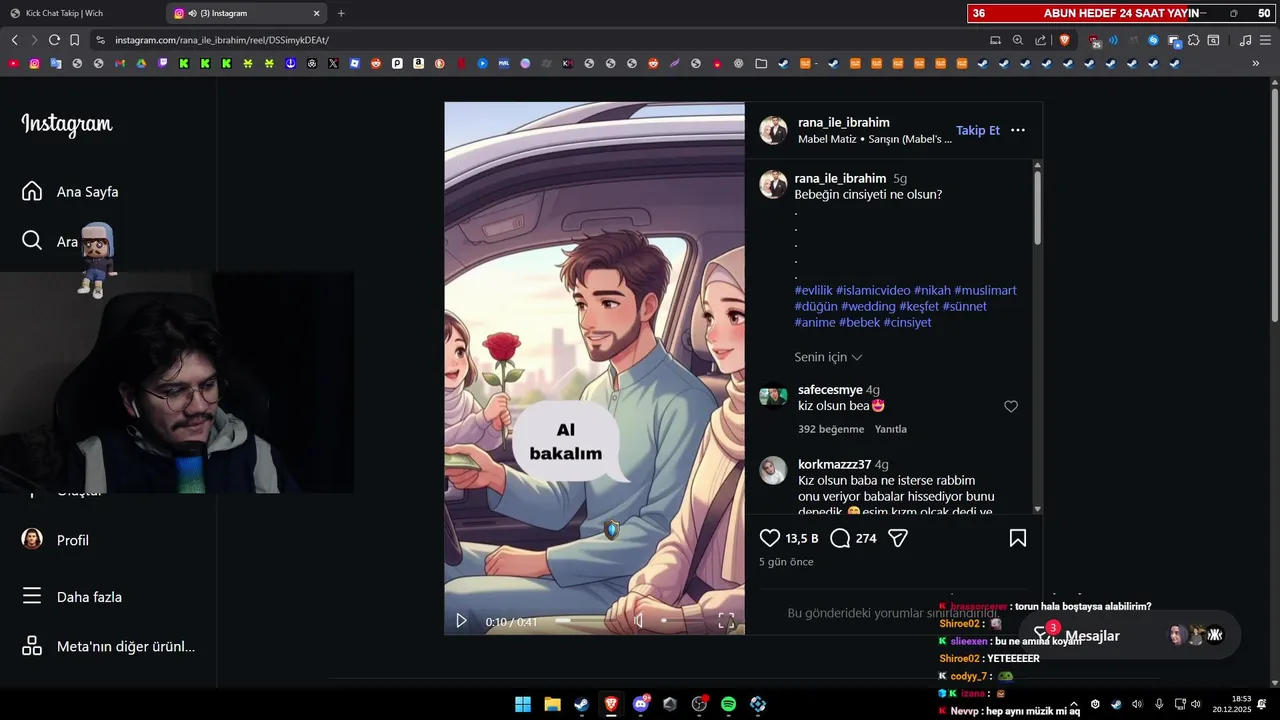Open the Gmail bookmark
This screenshot has height=720, width=1280.
click(120, 63)
